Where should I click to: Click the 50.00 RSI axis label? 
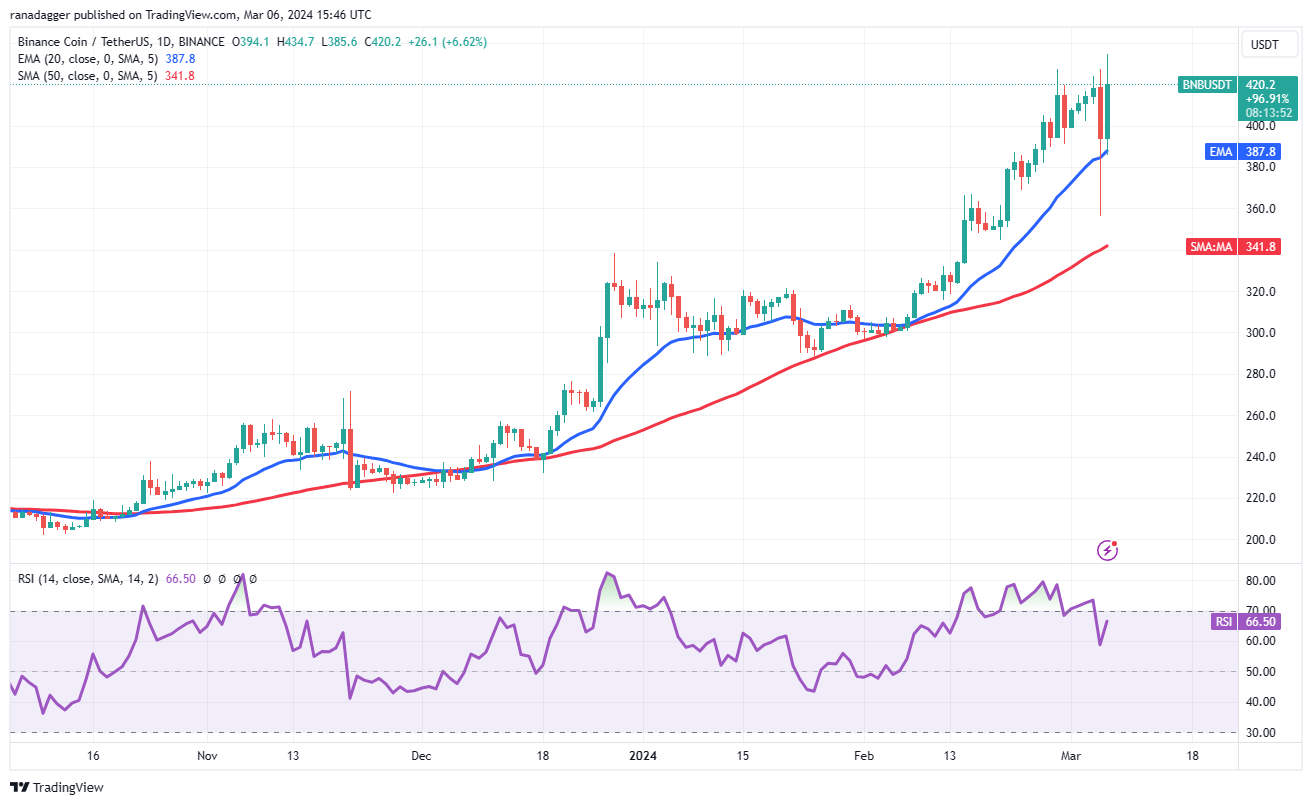click(x=1260, y=672)
